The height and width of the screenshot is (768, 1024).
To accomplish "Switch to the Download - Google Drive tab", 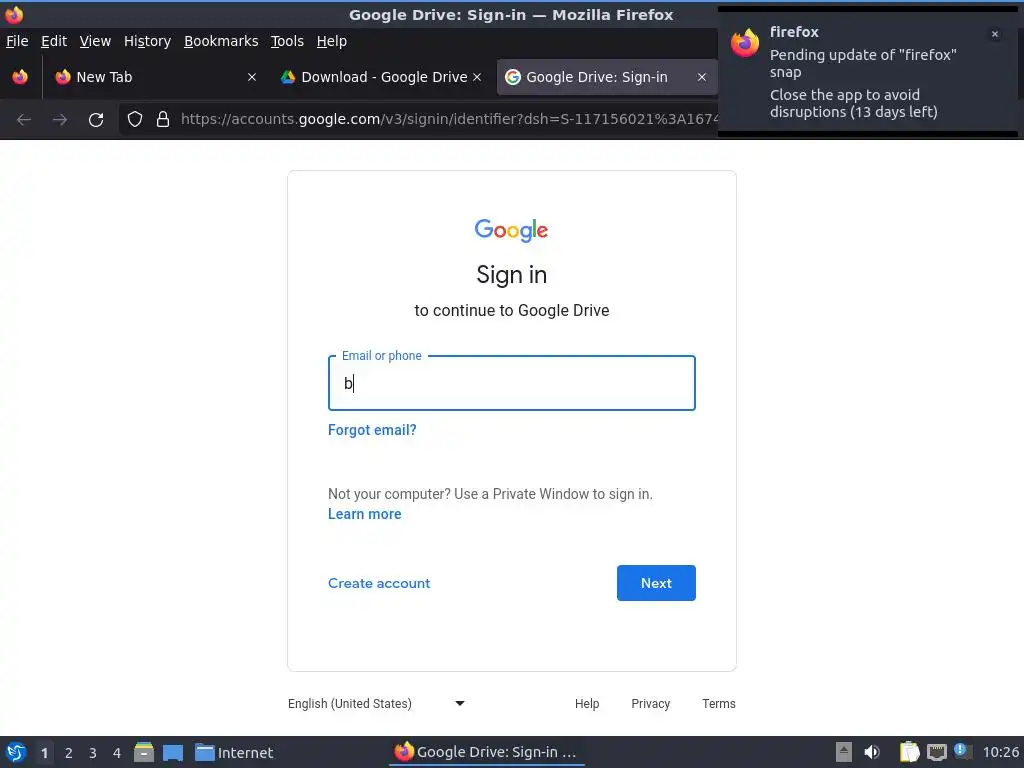I will click(x=379, y=77).
